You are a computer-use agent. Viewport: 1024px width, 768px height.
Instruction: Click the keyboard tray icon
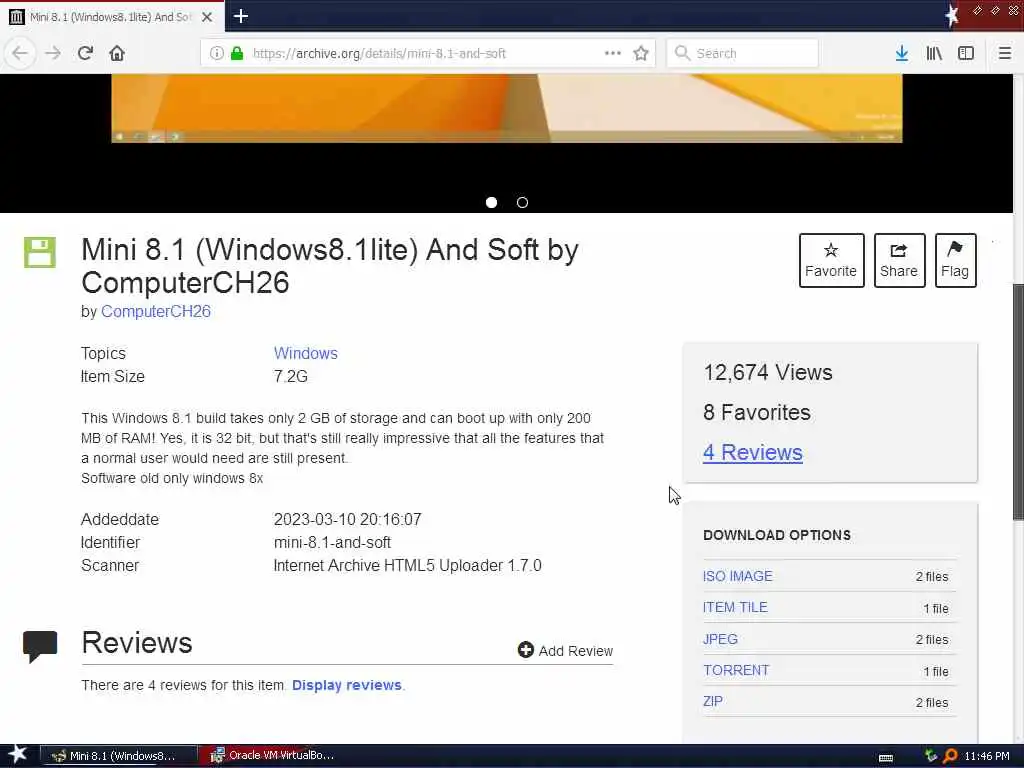[x=886, y=758]
